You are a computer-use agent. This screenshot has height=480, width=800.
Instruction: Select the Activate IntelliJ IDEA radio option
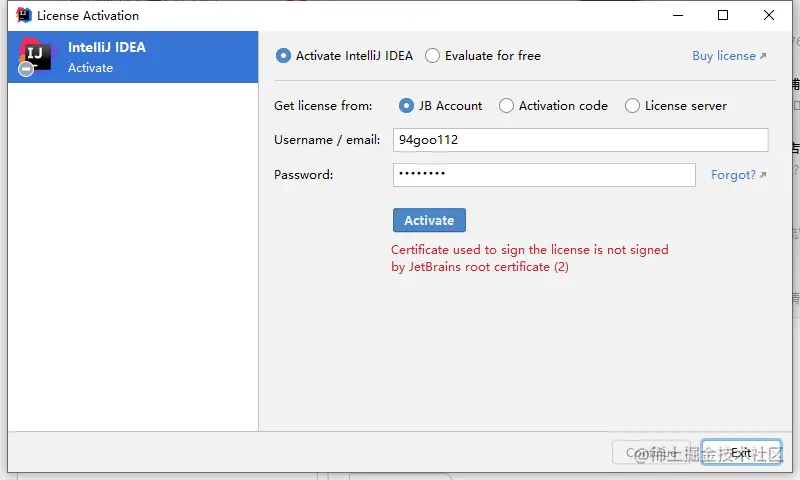tap(283, 56)
